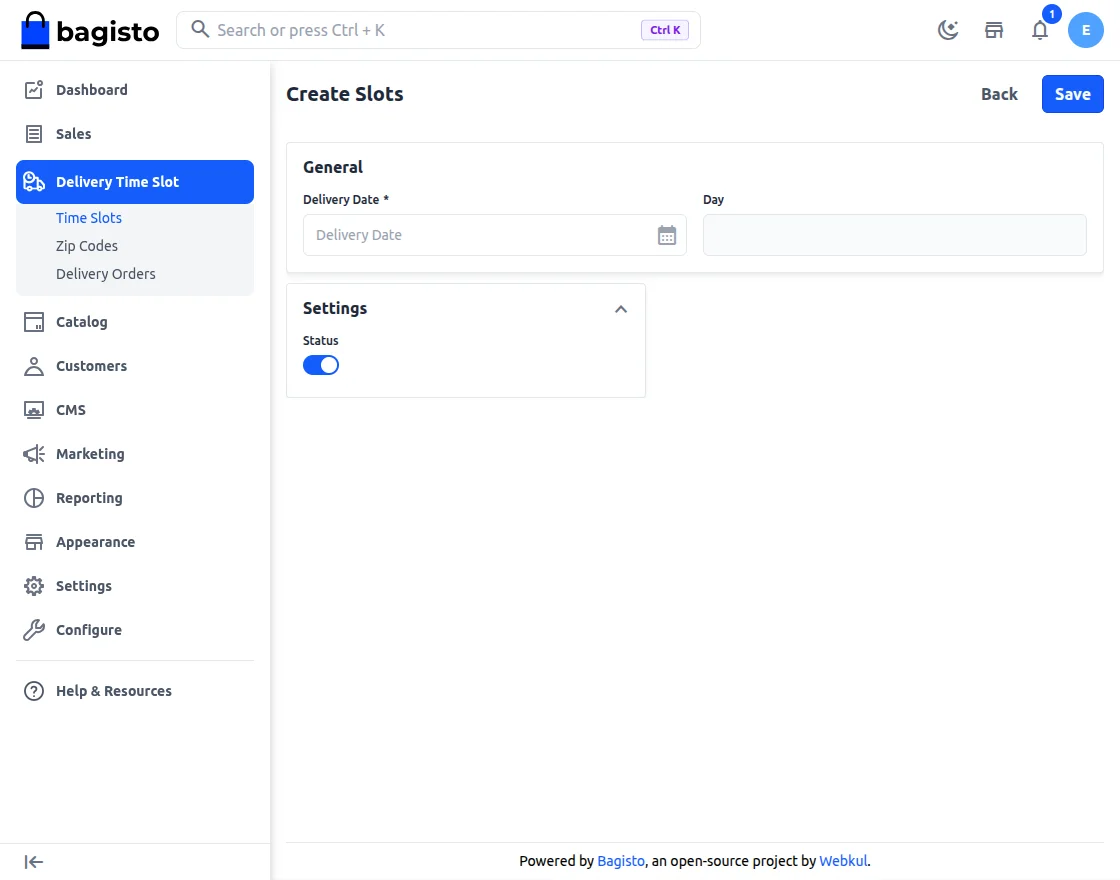
Task: Open the user avatar E menu
Action: (1086, 30)
